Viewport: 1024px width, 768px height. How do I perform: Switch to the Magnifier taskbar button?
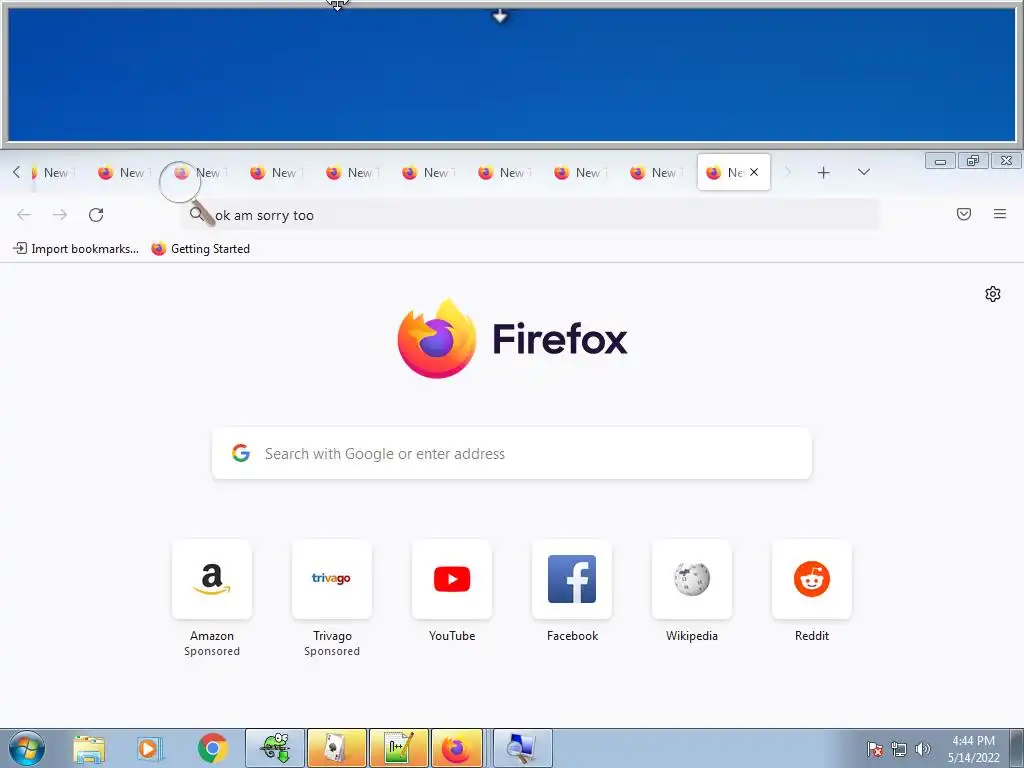(522, 748)
